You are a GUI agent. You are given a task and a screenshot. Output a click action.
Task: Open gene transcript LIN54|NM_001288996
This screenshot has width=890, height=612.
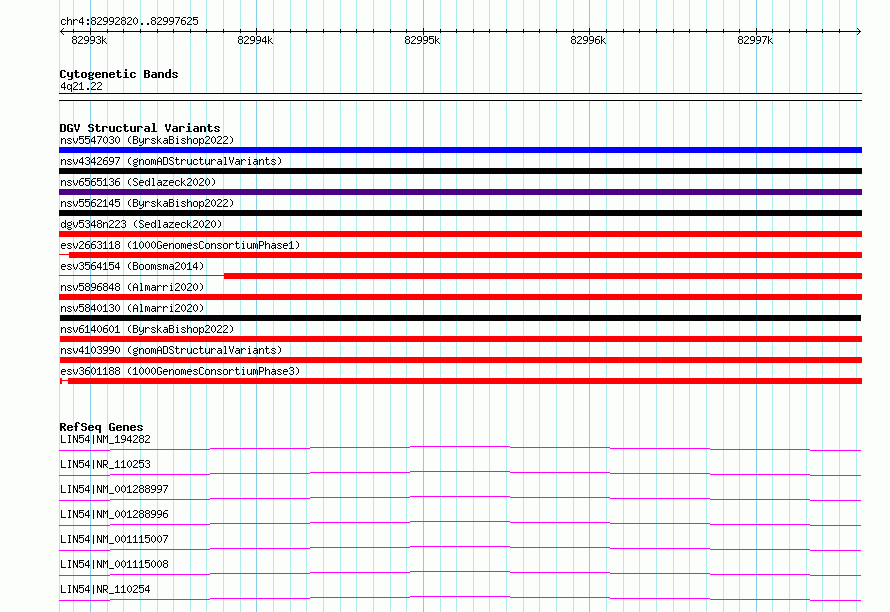point(114,514)
